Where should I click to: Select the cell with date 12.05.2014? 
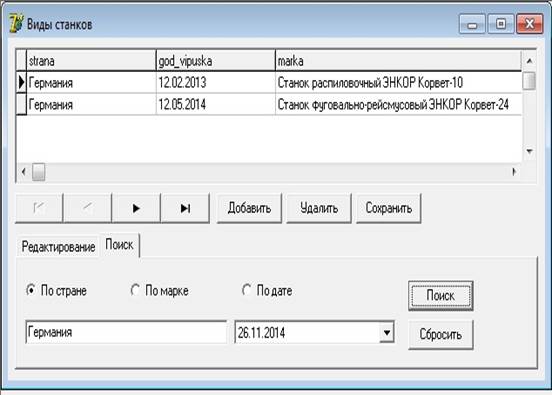click(x=215, y=105)
